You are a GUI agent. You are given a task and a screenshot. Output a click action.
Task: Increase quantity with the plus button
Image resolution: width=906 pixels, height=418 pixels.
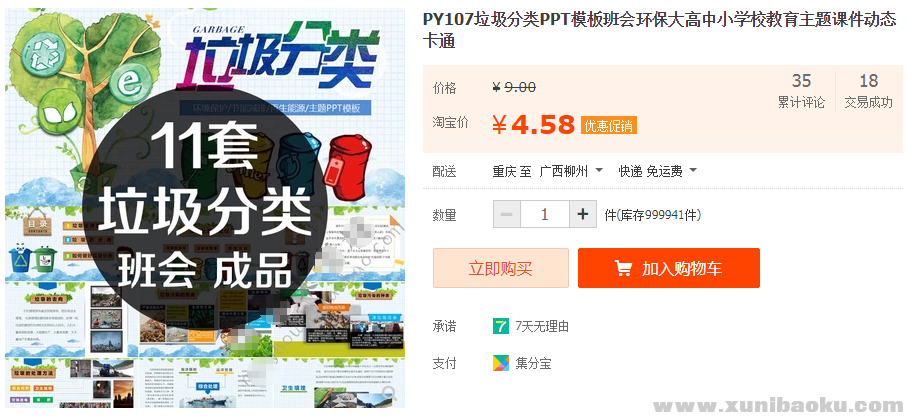pos(582,214)
